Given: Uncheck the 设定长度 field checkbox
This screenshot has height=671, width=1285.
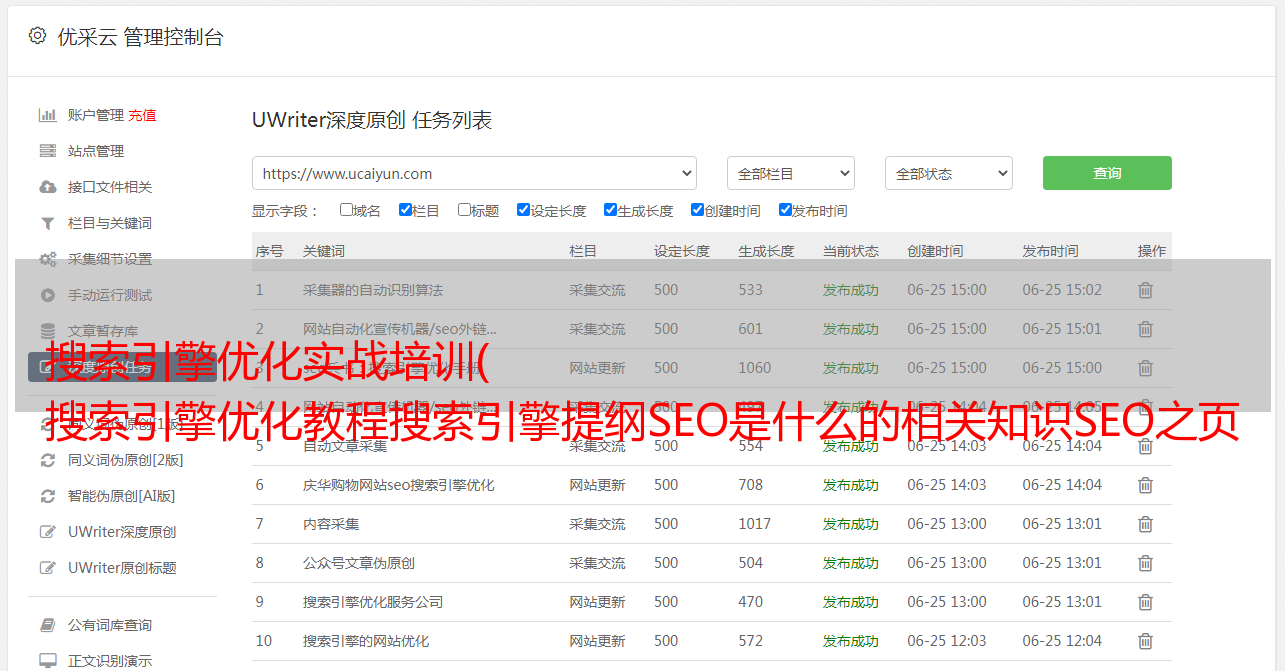Looking at the screenshot, I should click(x=523, y=210).
